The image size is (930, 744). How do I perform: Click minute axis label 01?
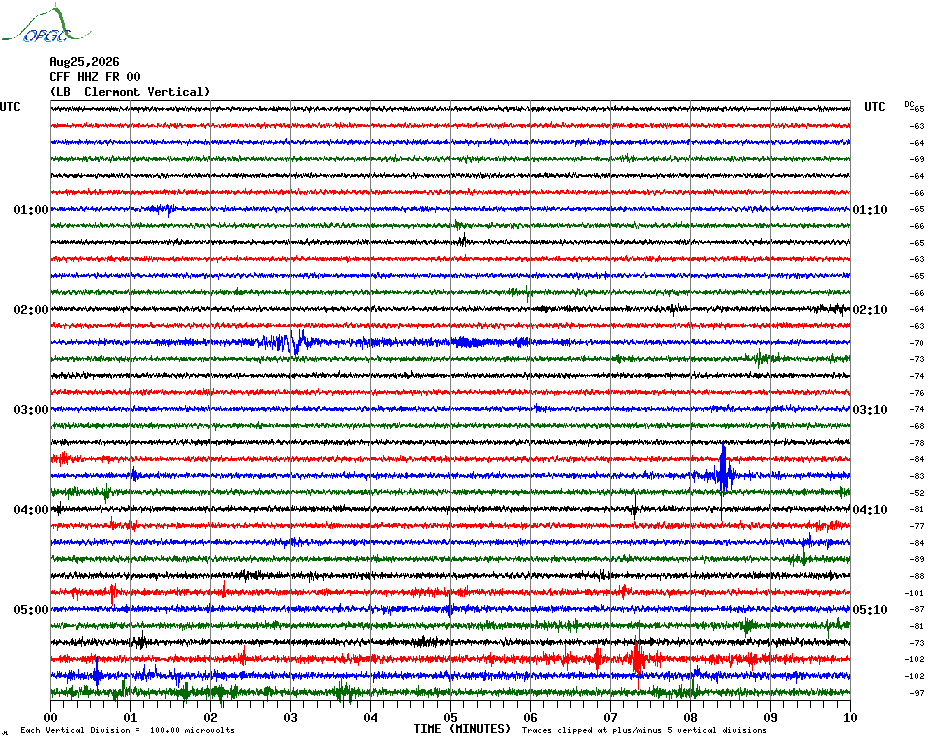tap(130, 717)
